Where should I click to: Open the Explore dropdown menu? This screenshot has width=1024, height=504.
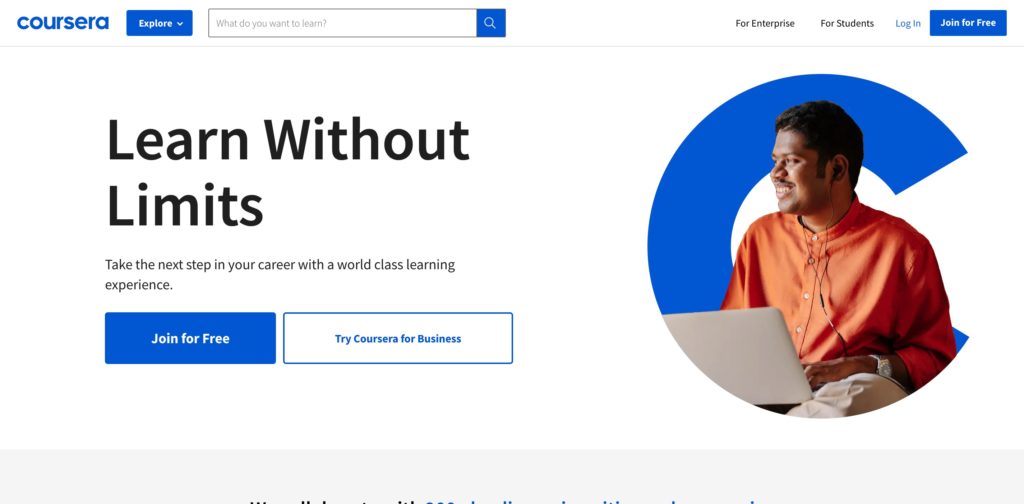159,23
